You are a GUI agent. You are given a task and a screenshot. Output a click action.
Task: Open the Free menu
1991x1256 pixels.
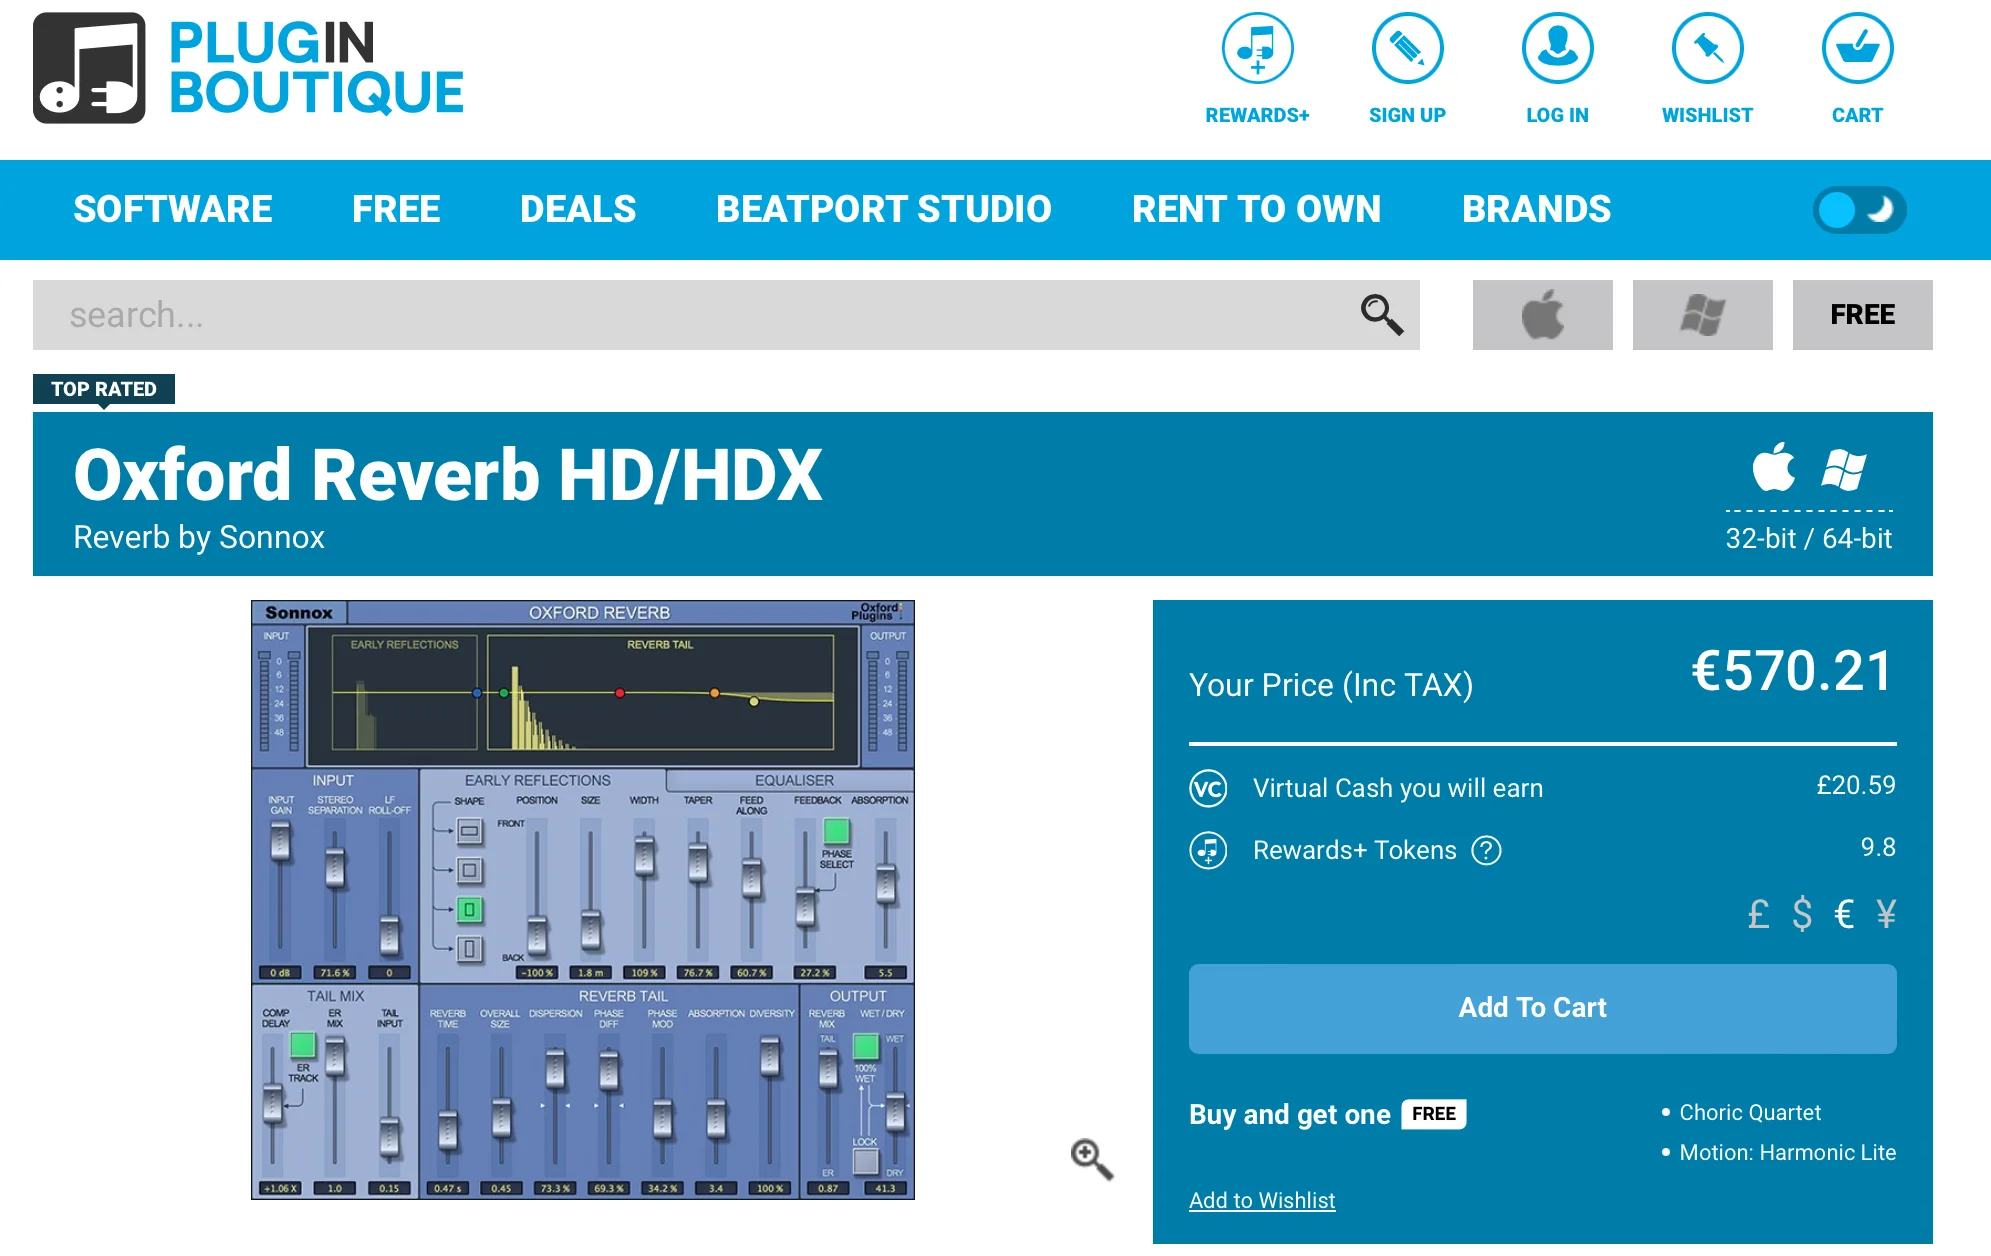pyautogui.click(x=396, y=209)
